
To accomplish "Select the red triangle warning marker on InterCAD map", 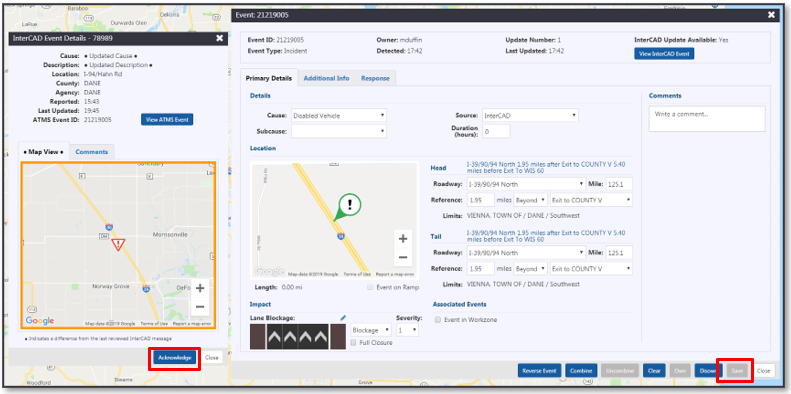I will tap(118, 245).
